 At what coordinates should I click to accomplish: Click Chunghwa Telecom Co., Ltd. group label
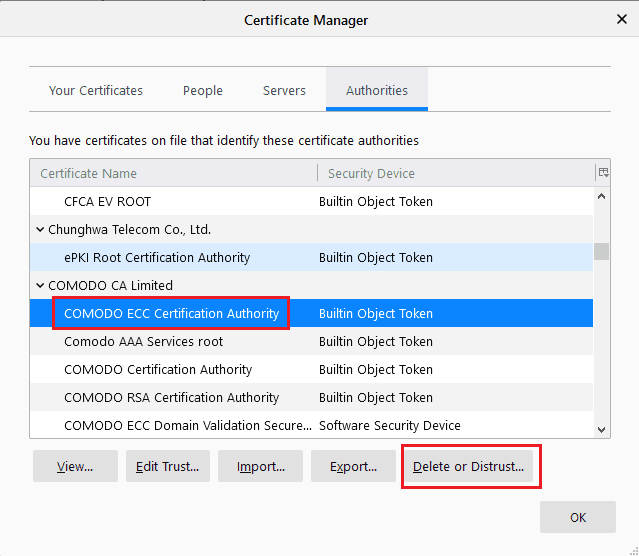point(130,229)
